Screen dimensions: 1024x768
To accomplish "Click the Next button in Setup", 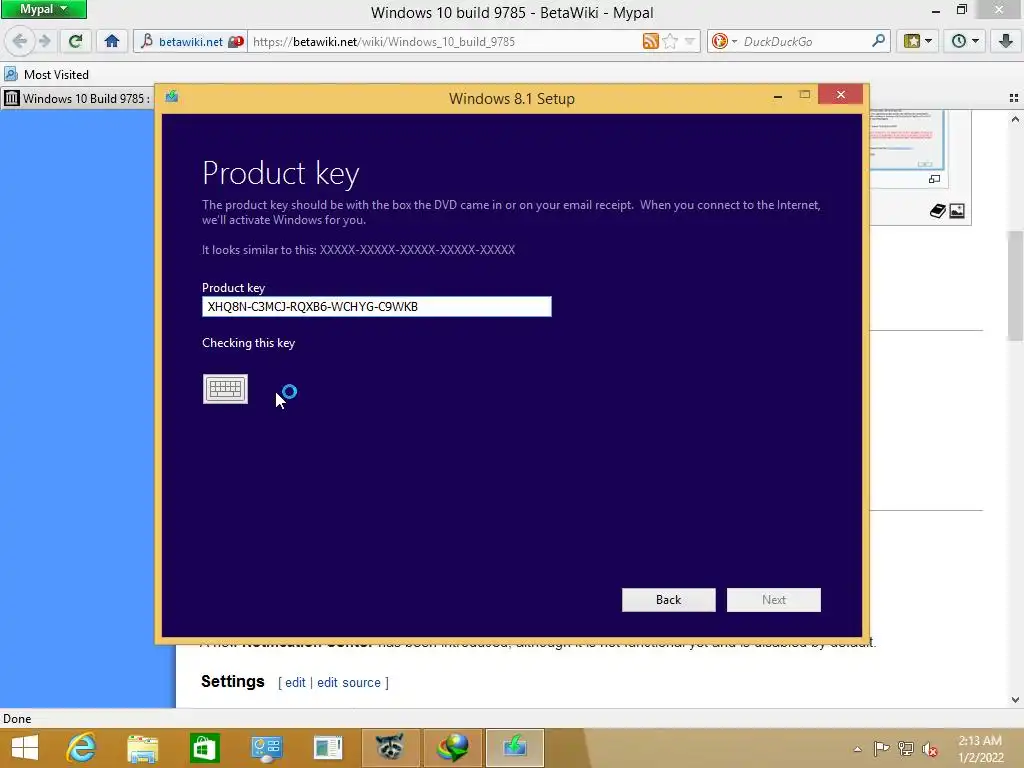I will pos(774,600).
